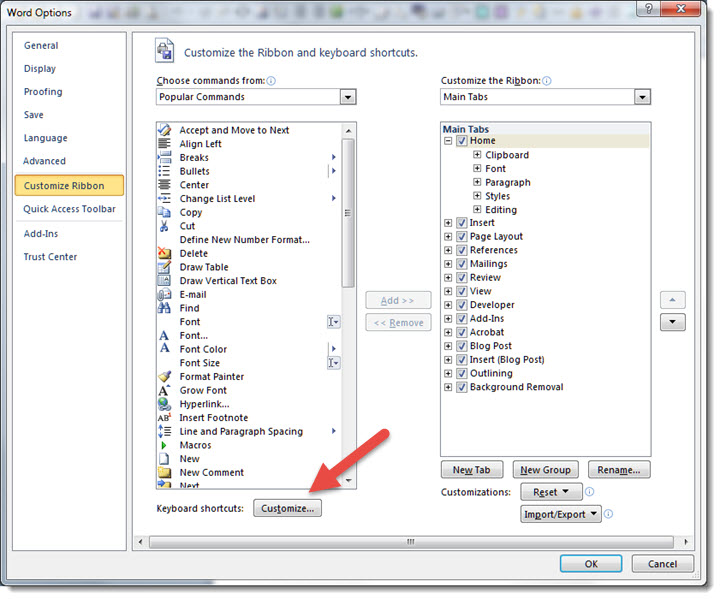Expand the Blog Post tab node
The height and width of the screenshot is (599, 720).
(448, 346)
